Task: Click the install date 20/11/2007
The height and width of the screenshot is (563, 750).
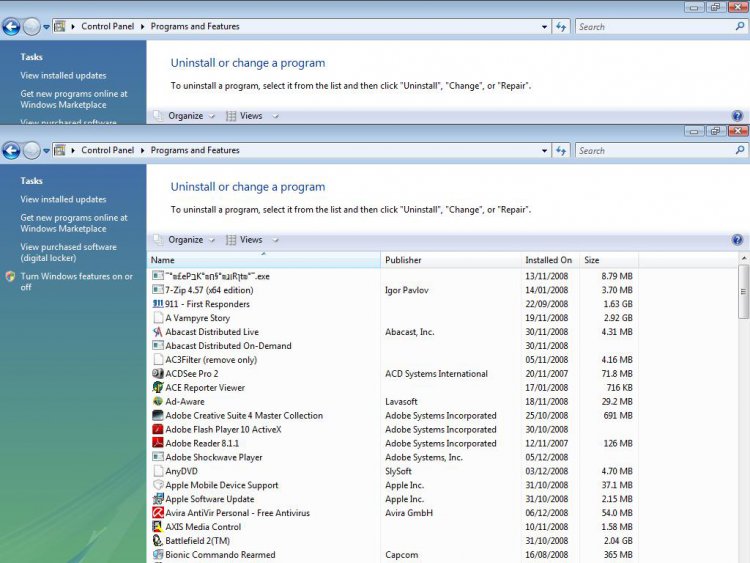Action: pos(547,374)
